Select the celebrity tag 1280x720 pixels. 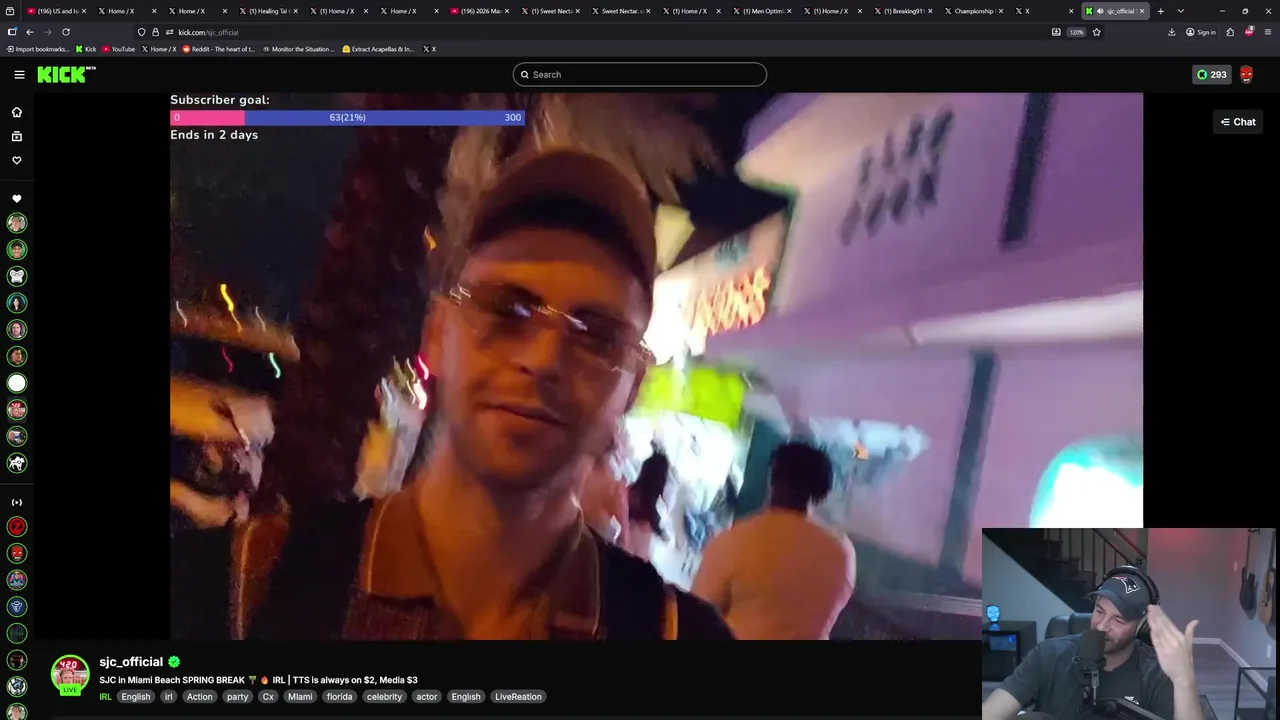[384, 697]
